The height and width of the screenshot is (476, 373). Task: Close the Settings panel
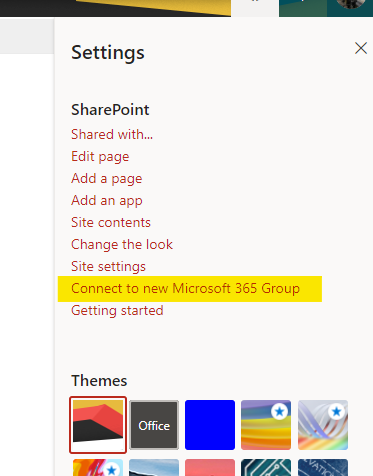(361, 48)
